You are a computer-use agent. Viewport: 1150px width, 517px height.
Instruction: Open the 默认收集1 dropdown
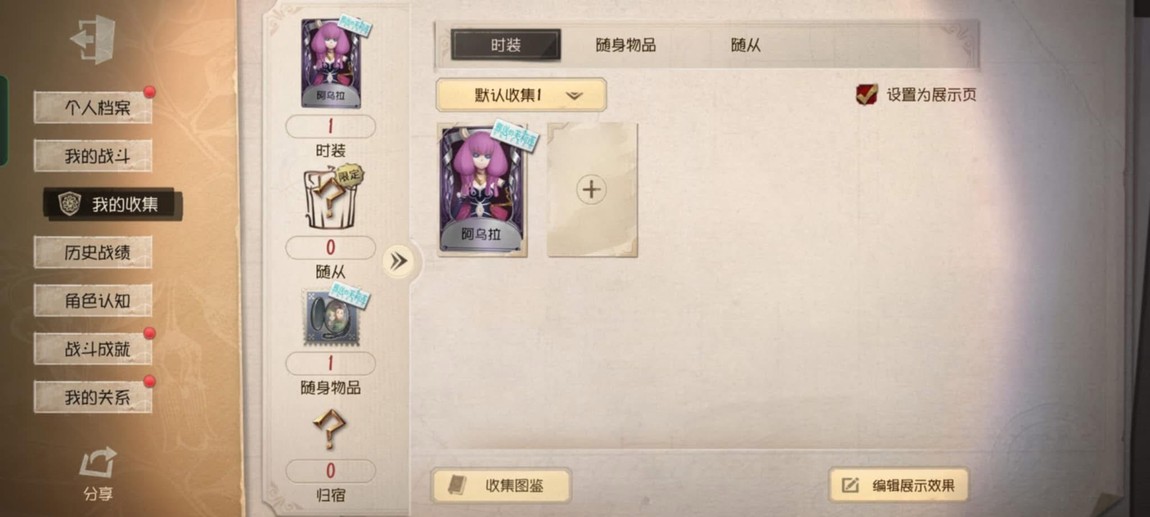521,95
